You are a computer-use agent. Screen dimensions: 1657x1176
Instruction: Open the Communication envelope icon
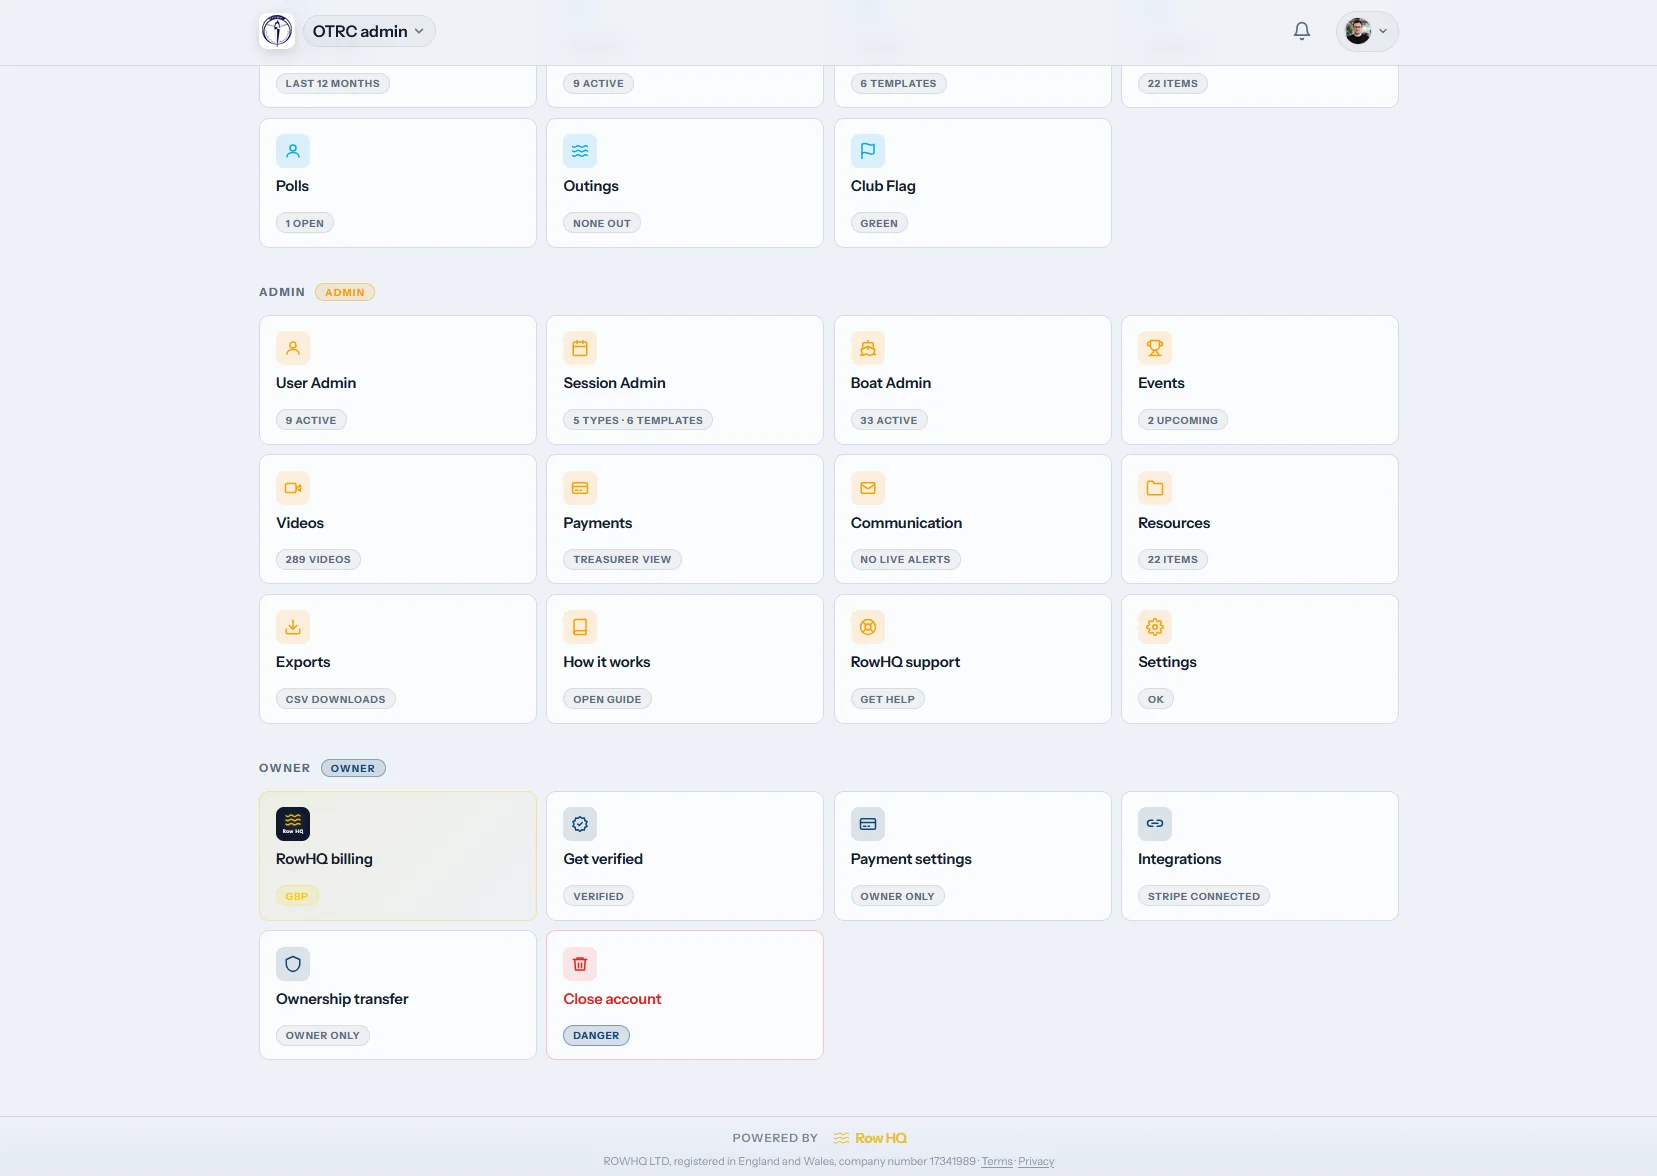(x=868, y=488)
